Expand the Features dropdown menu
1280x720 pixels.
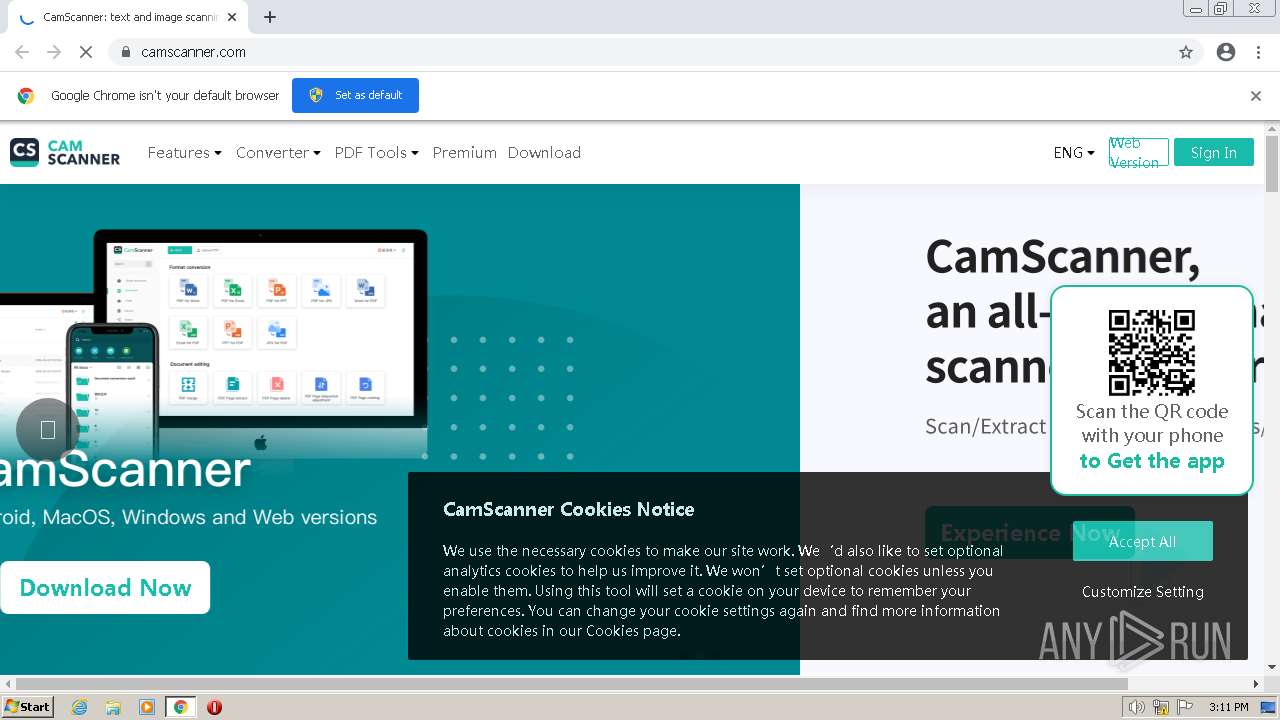(x=184, y=152)
